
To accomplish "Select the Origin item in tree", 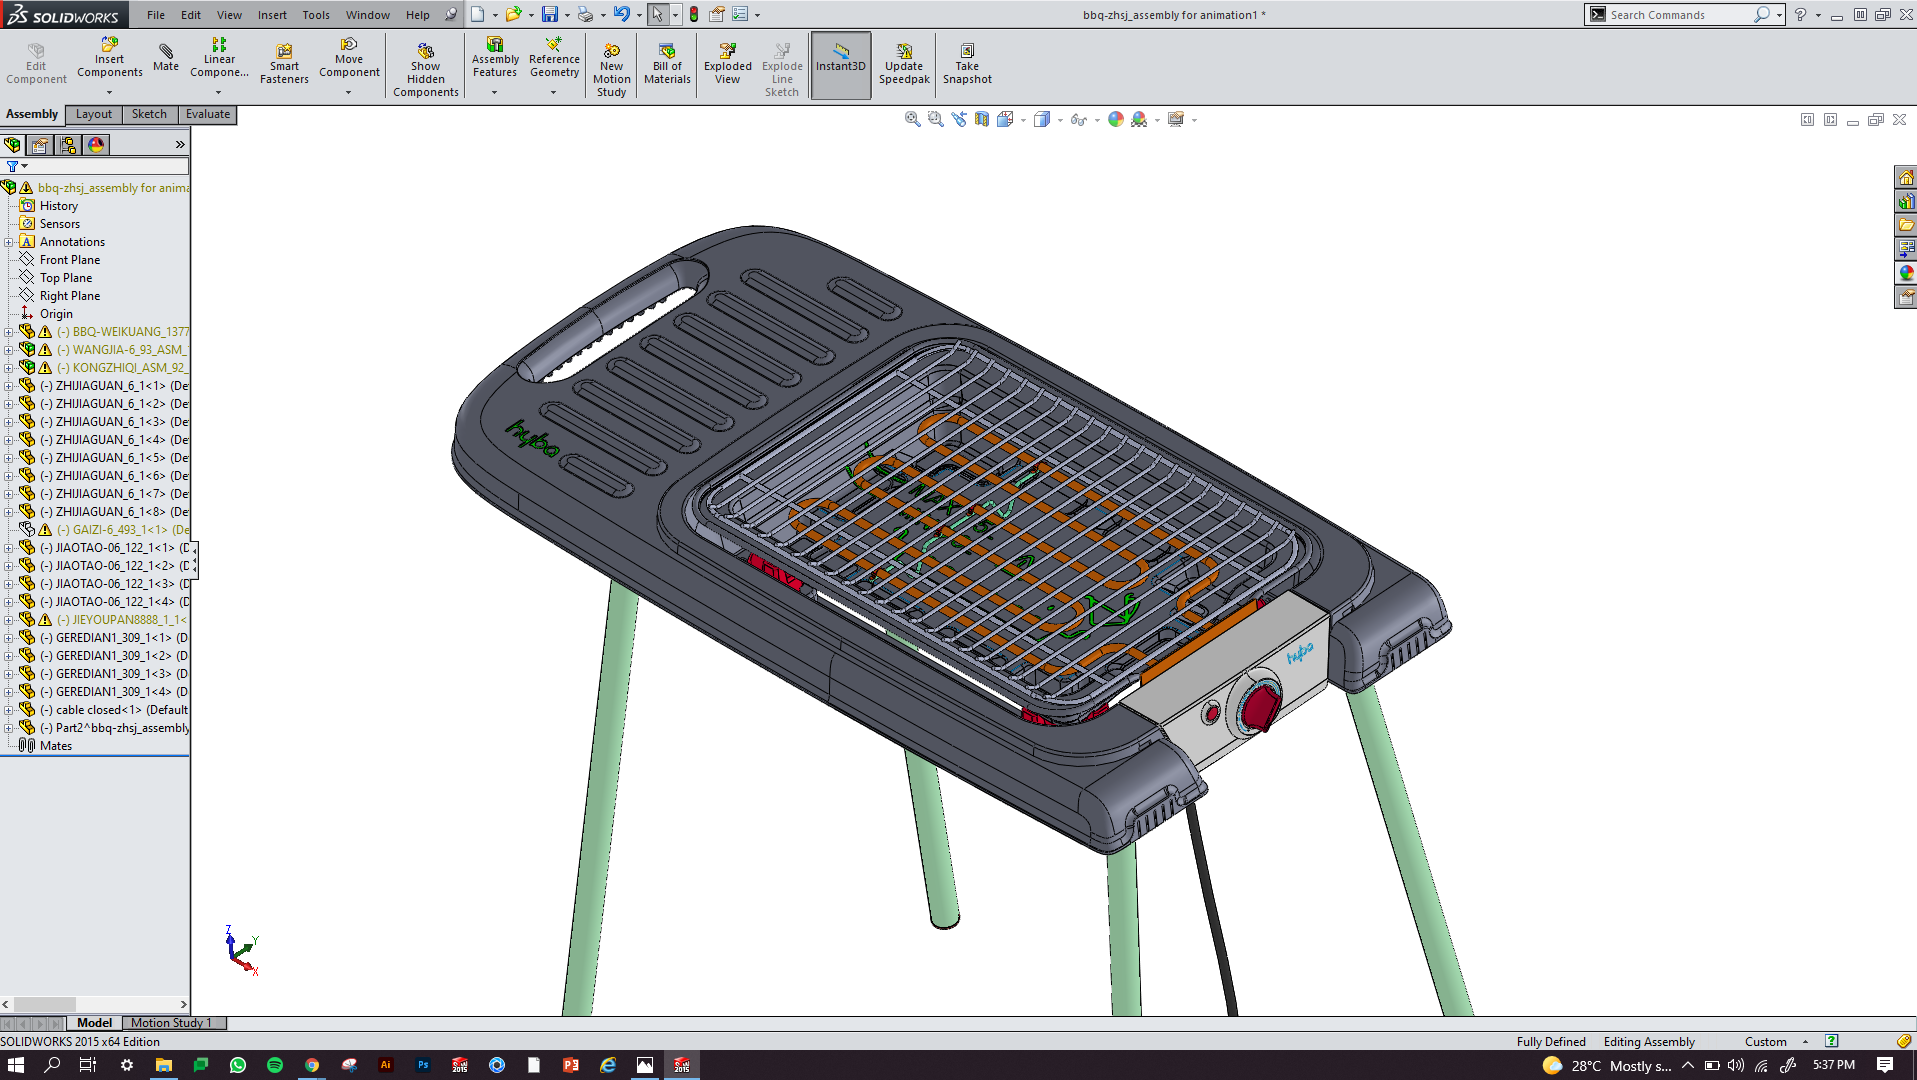I will pyautogui.click(x=56, y=314).
